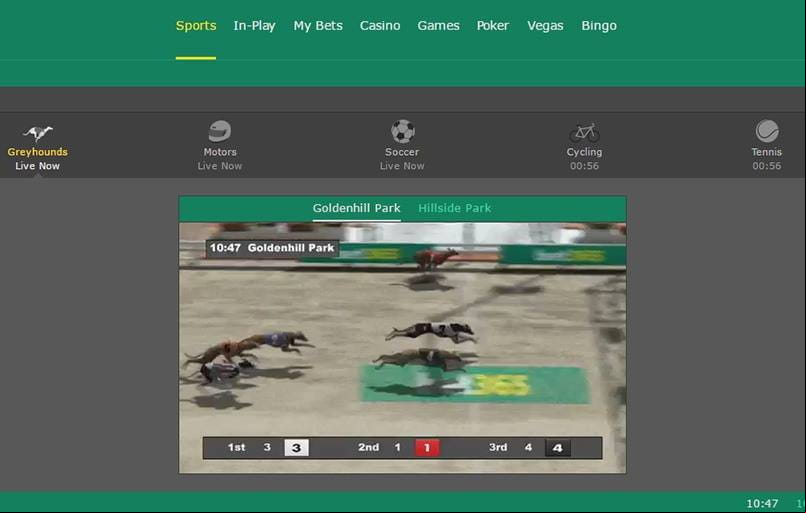The image size is (806, 513).
Task: Click the 10:47 Goldenhill Park video caption
Action: [x=272, y=248]
